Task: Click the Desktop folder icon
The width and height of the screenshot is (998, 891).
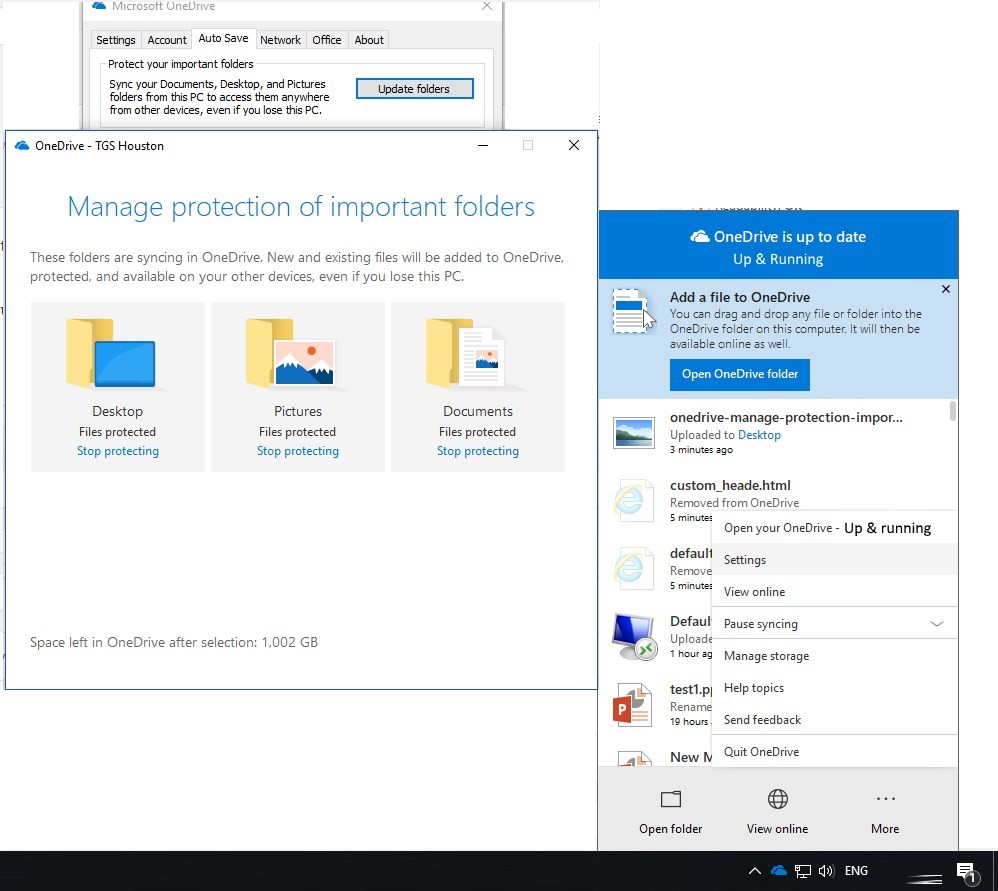Action: pyautogui.click(x=111, y=354)
